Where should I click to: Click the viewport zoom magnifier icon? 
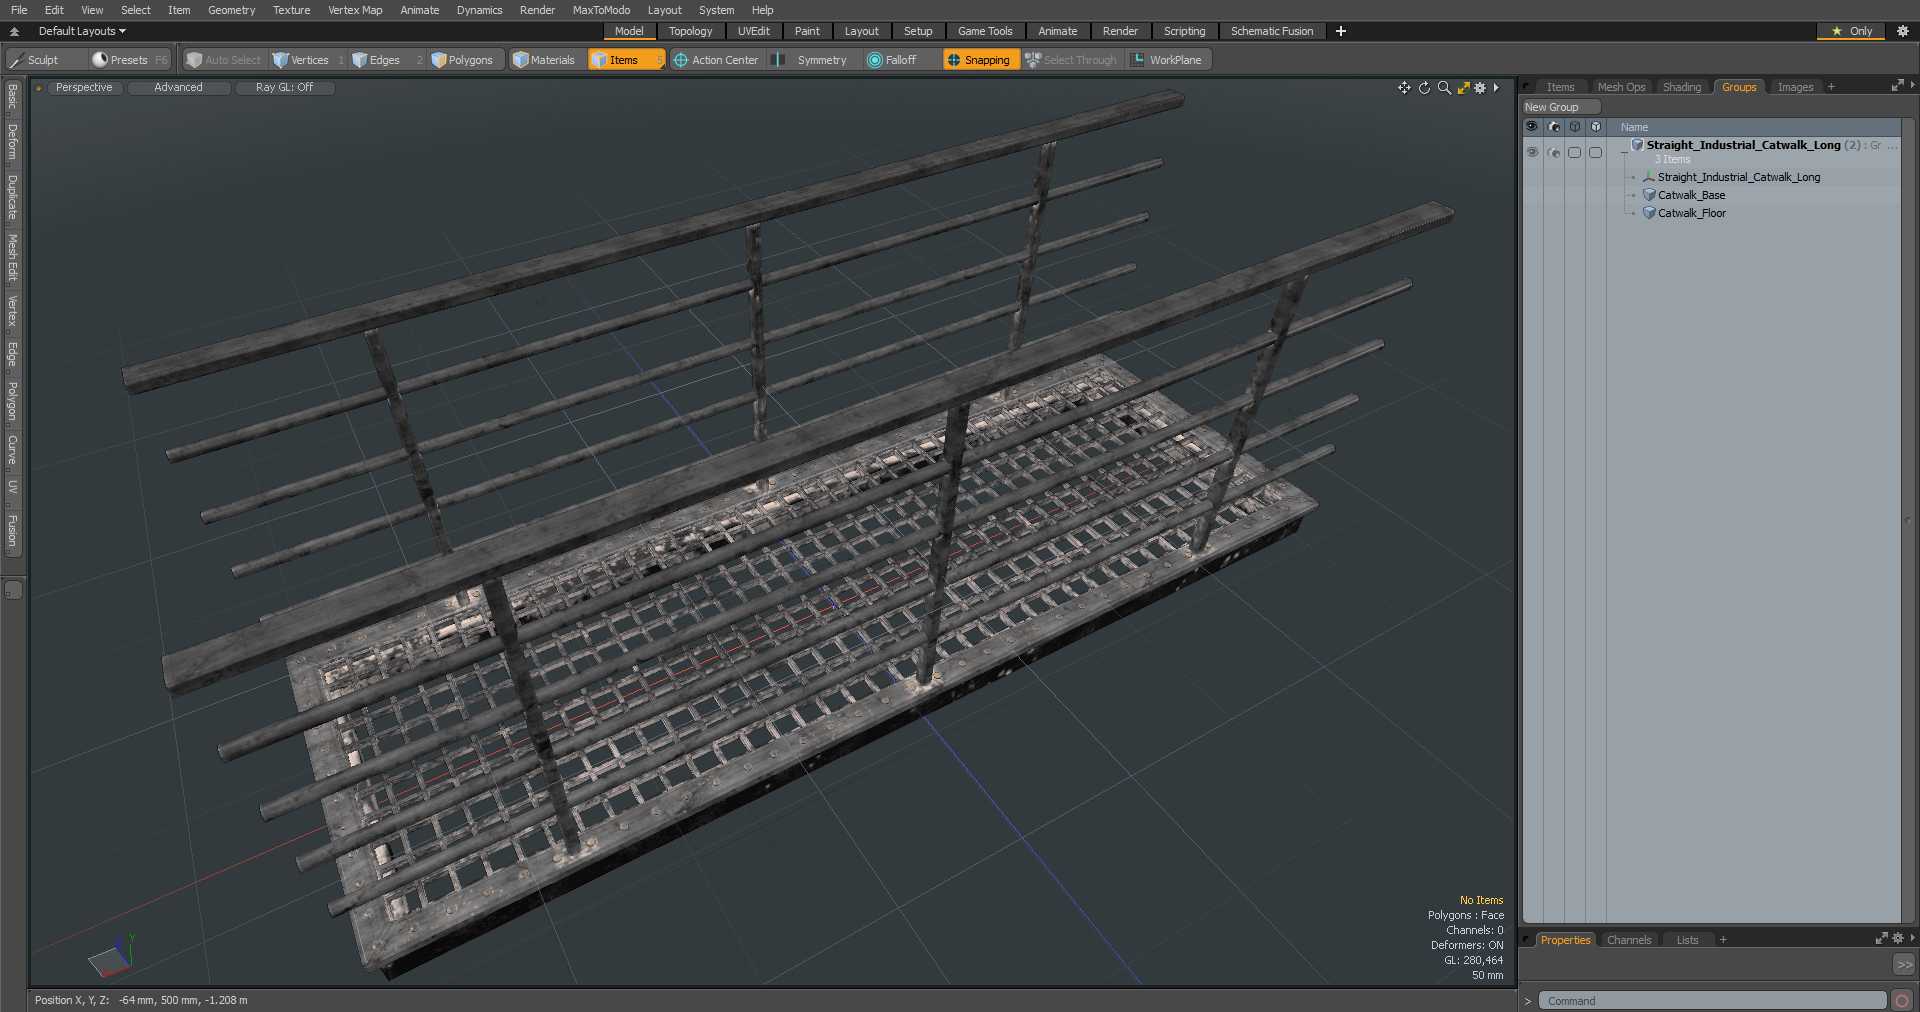pyautogui.click(x=1444, y=88)
